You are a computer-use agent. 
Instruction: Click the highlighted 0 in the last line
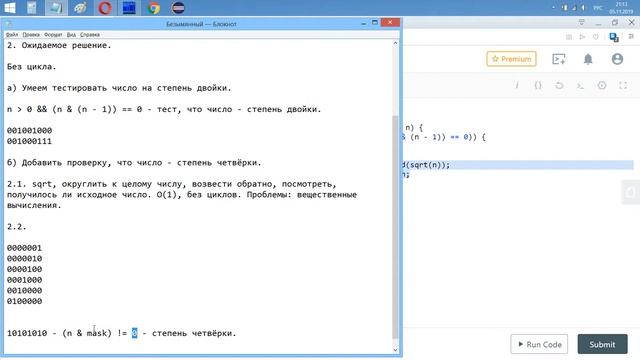(x=135, y=333)
